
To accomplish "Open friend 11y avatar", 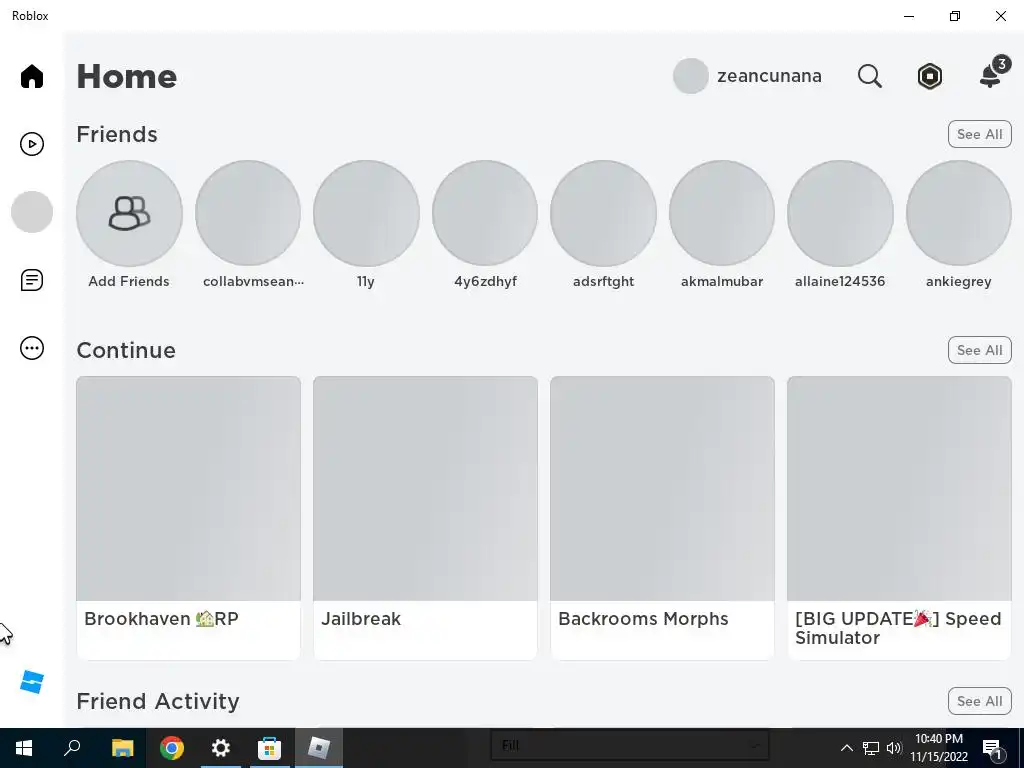I will [366, 213].
